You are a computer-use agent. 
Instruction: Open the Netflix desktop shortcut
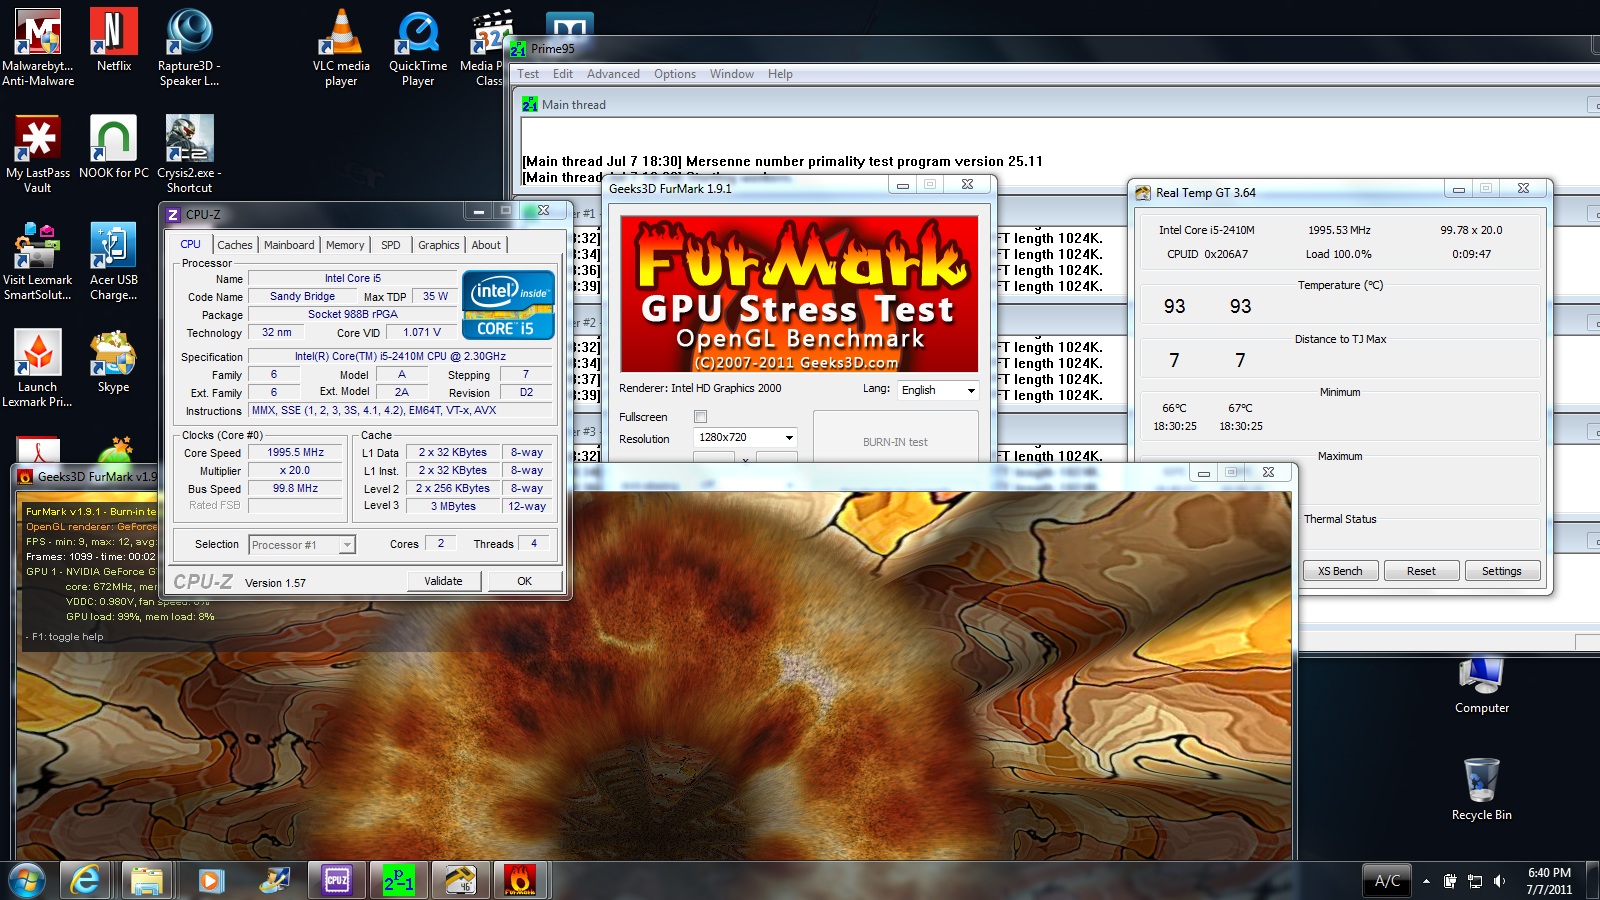pos(114,40)
